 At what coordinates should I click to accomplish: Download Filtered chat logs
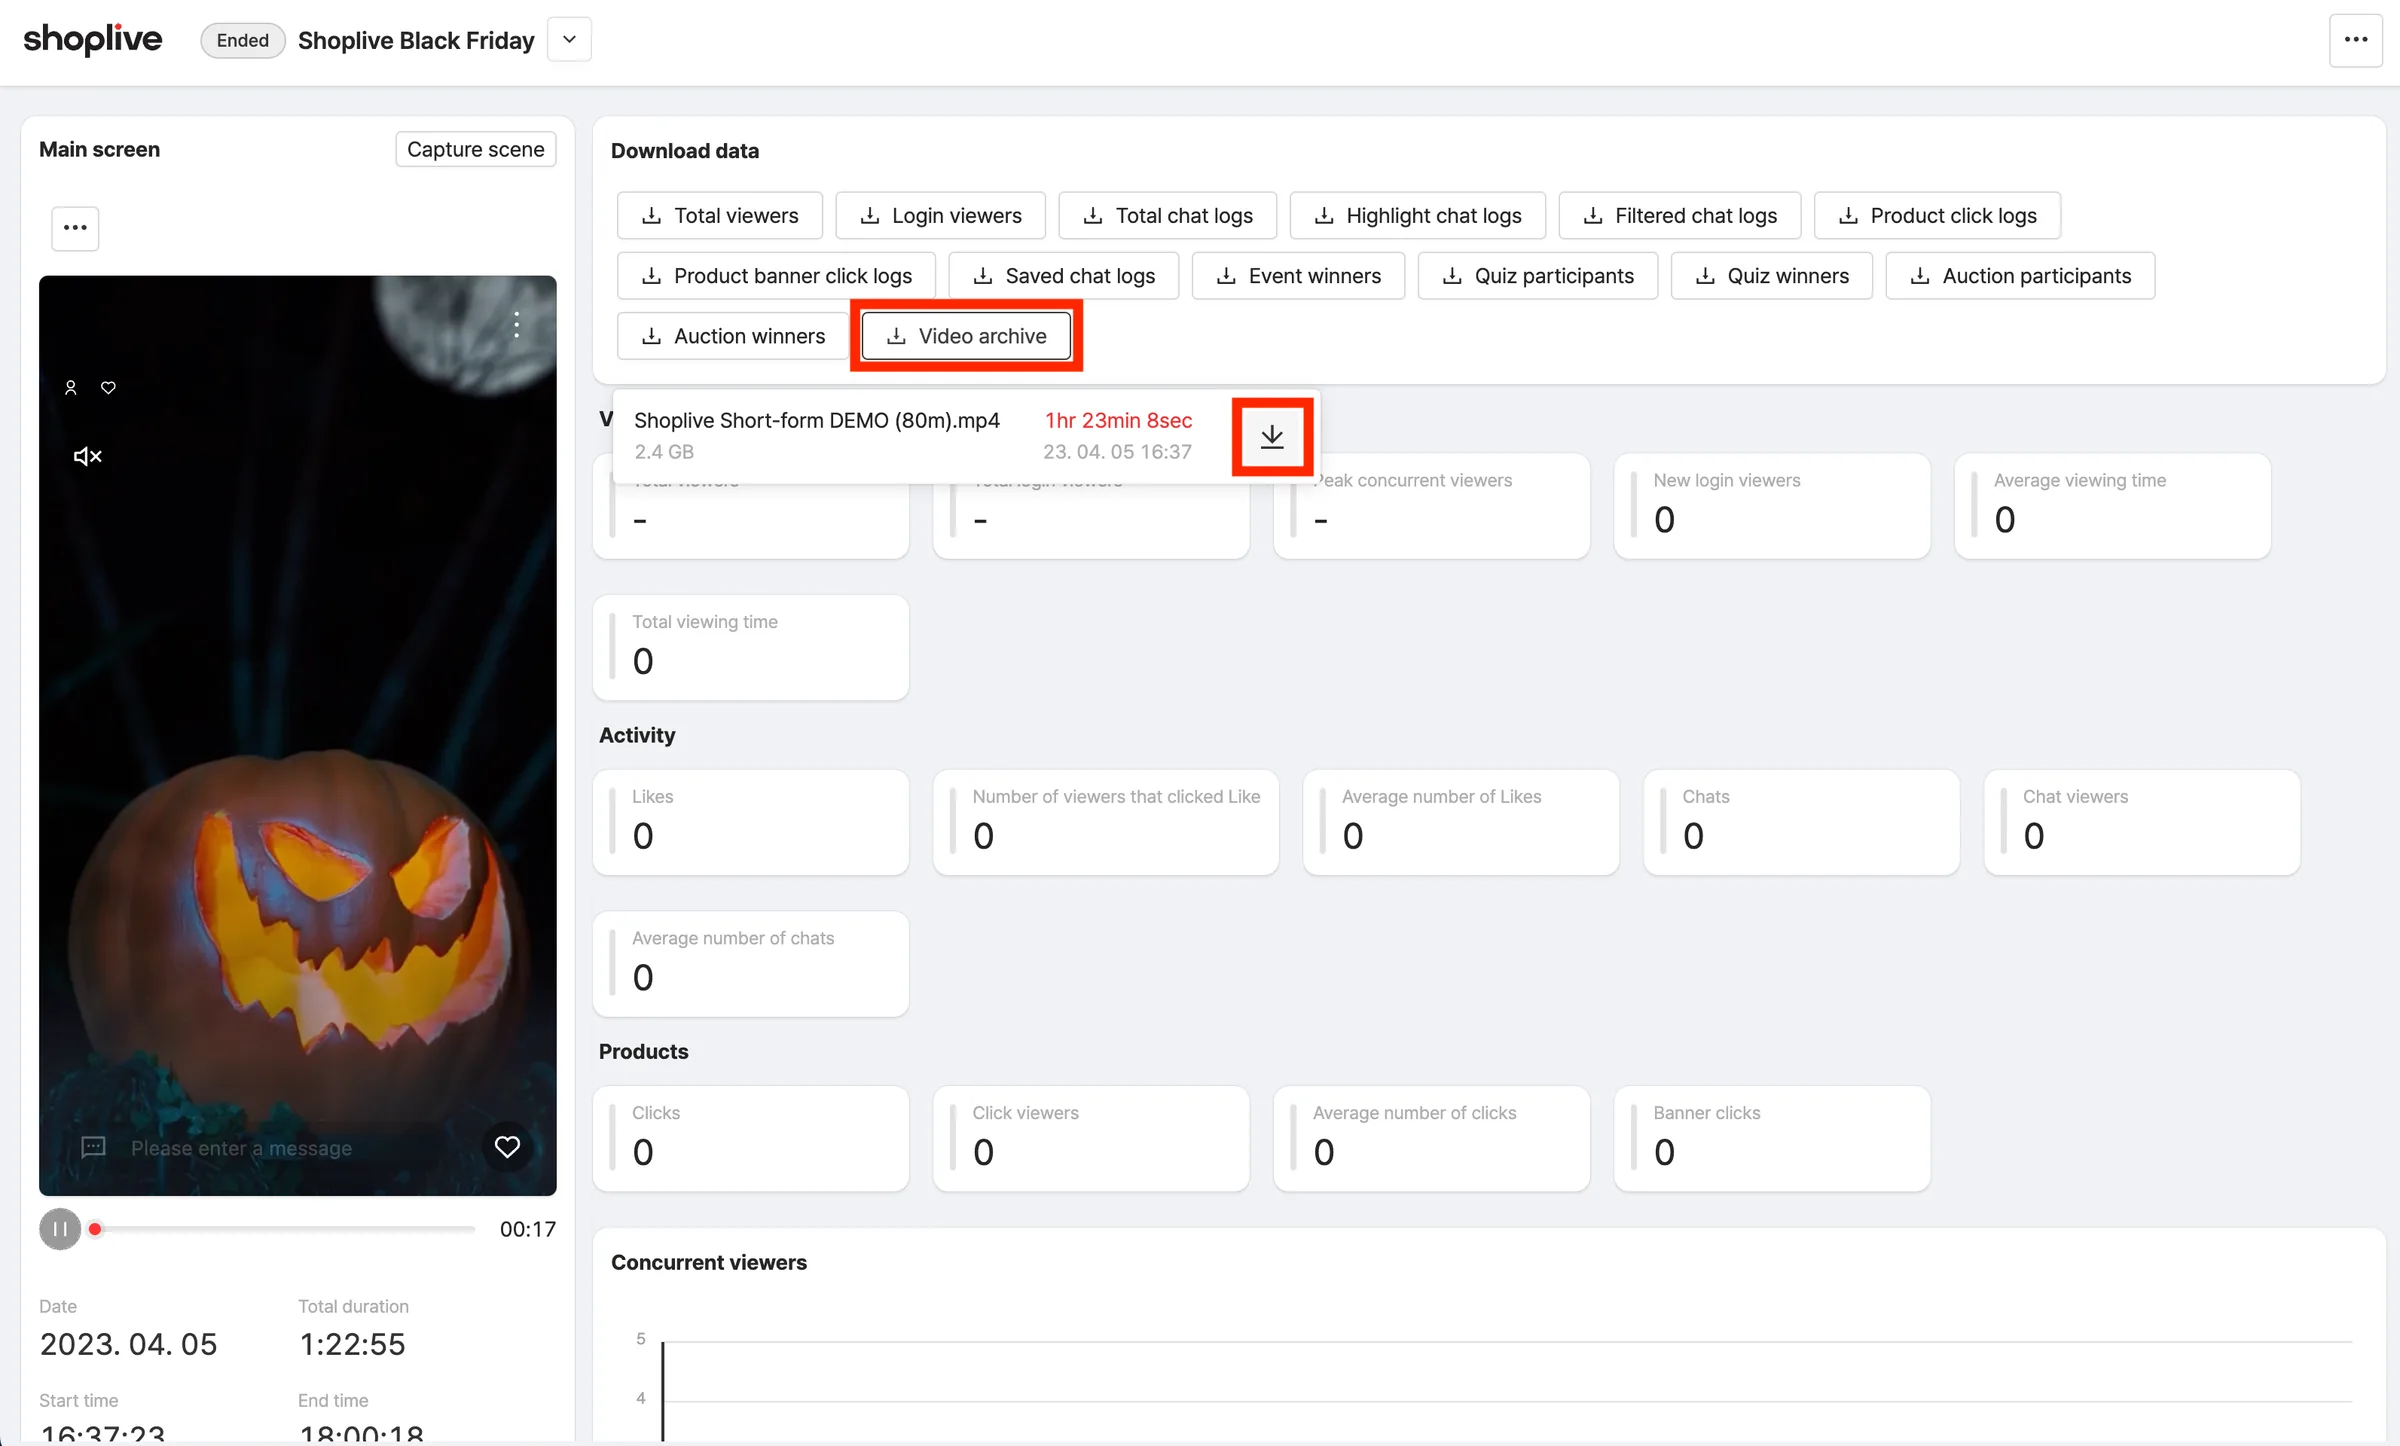click(x=1680, y=216)
